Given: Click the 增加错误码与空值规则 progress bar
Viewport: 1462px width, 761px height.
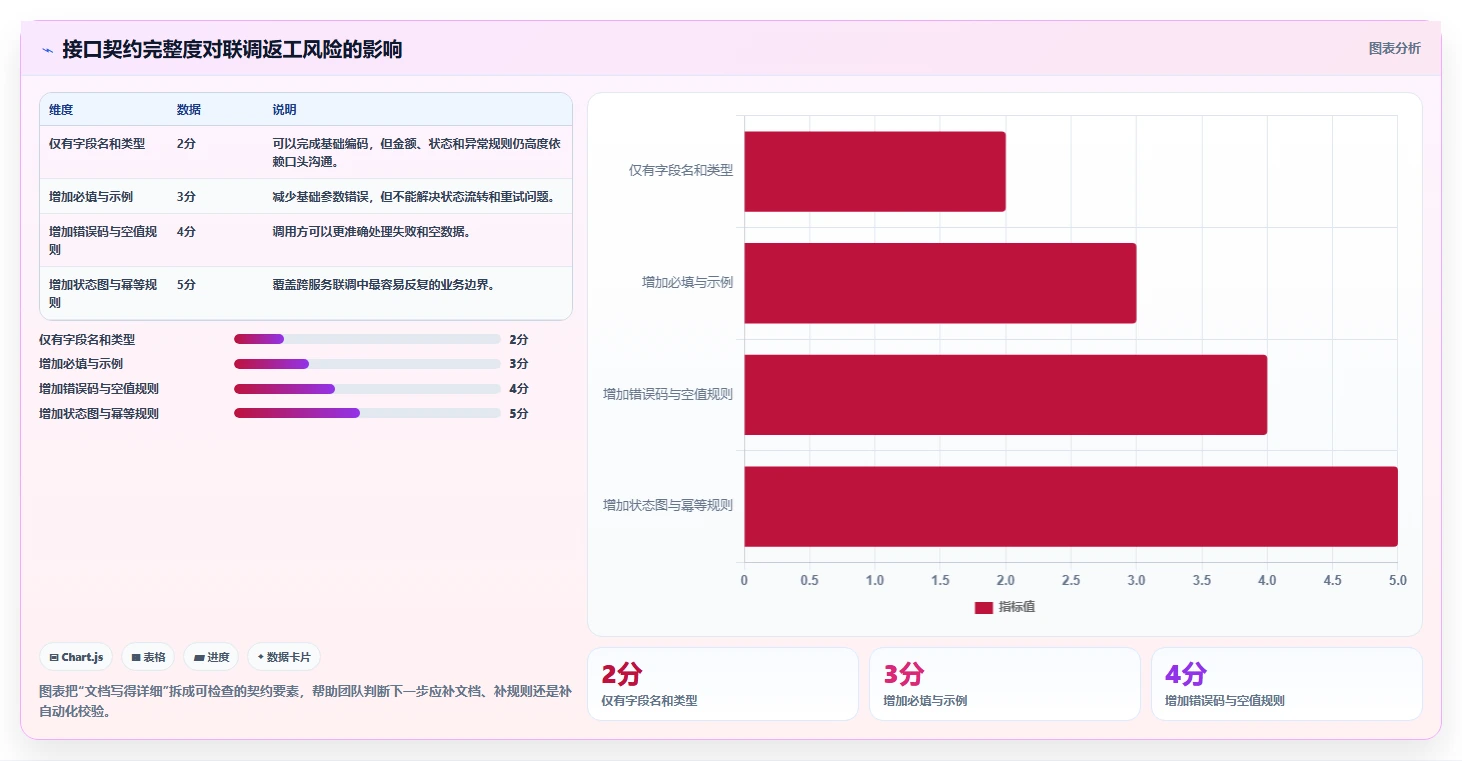Looking at the screenshot, I should [x=367, y=389].
